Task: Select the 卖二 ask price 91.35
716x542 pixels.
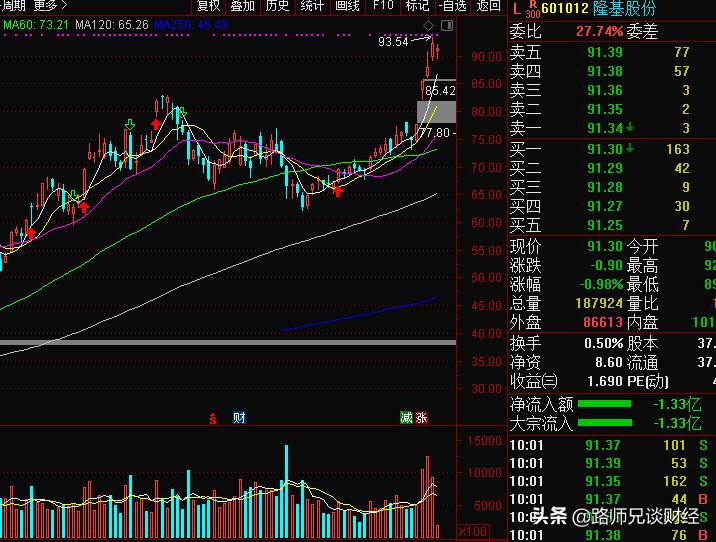Action: tap(605, 110)
